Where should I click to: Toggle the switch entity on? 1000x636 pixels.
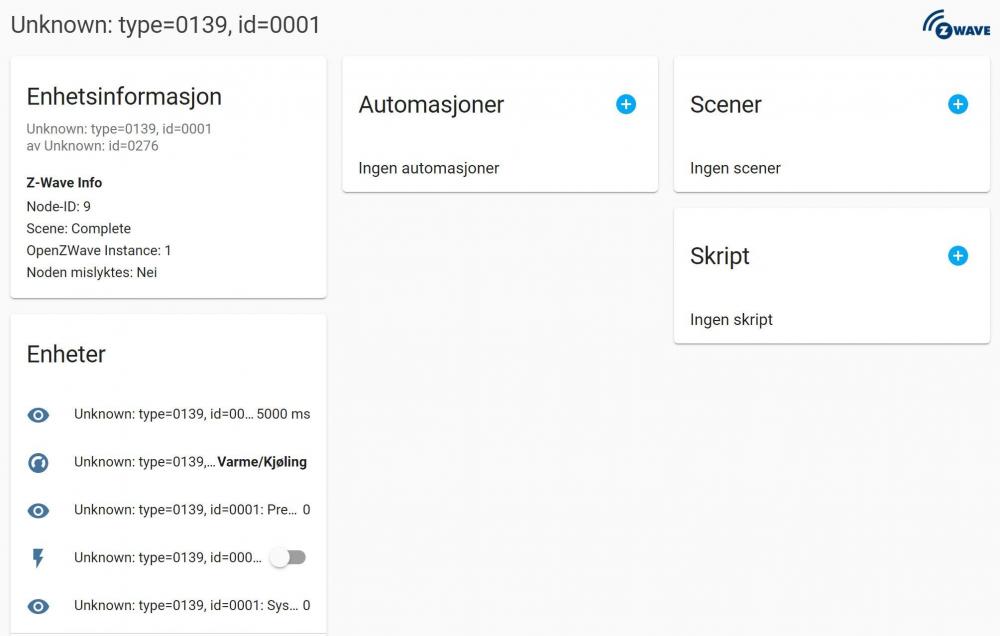pos(288,558)
